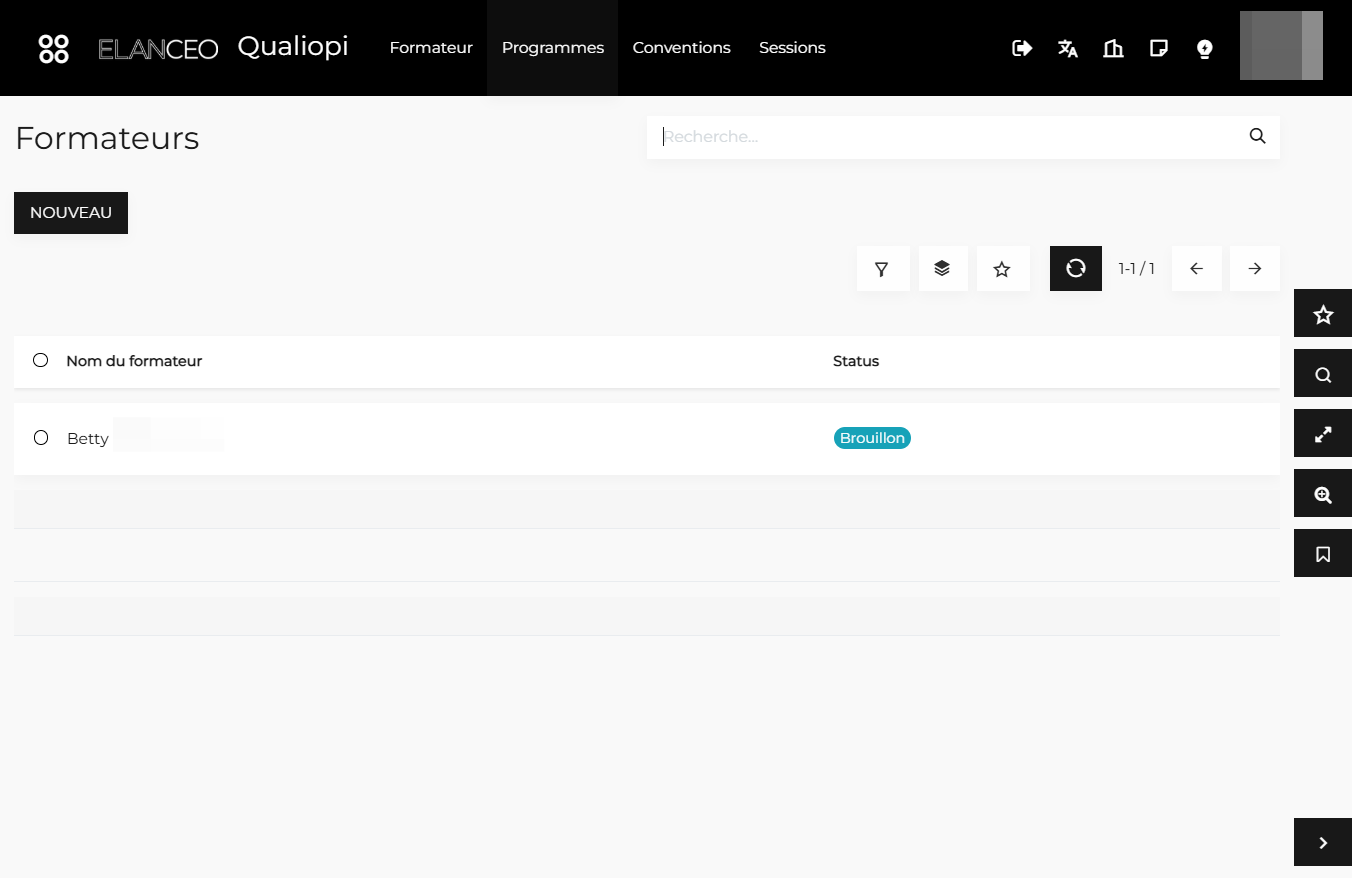Screen dimensions: 1352x878
Task: Open the group-by layers options
Action: point(942,269)
